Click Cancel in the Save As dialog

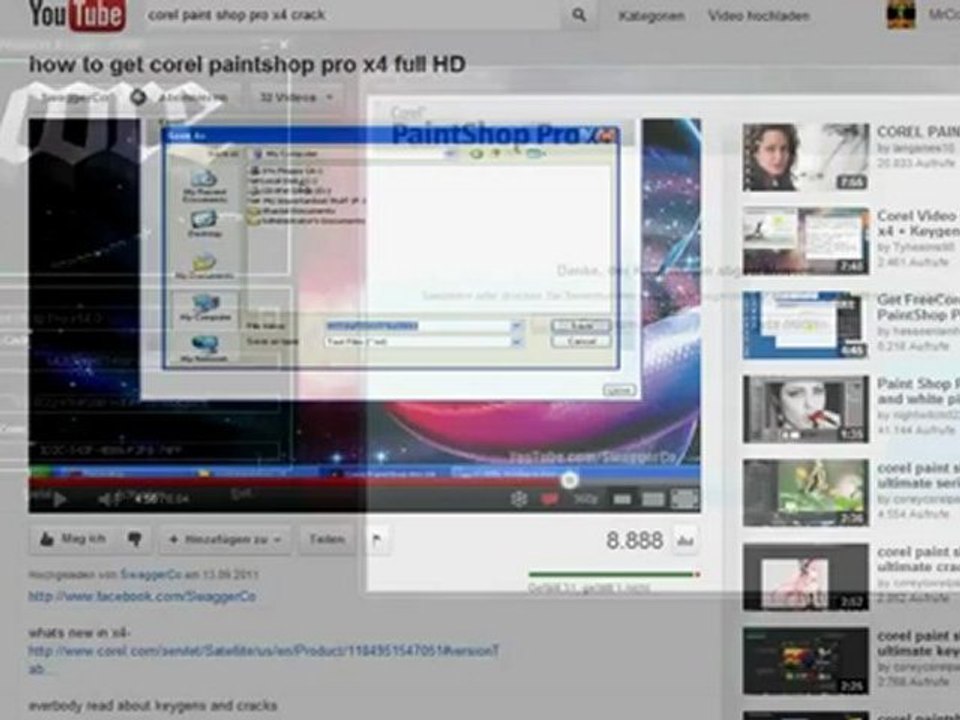click(x=580, y=342)
